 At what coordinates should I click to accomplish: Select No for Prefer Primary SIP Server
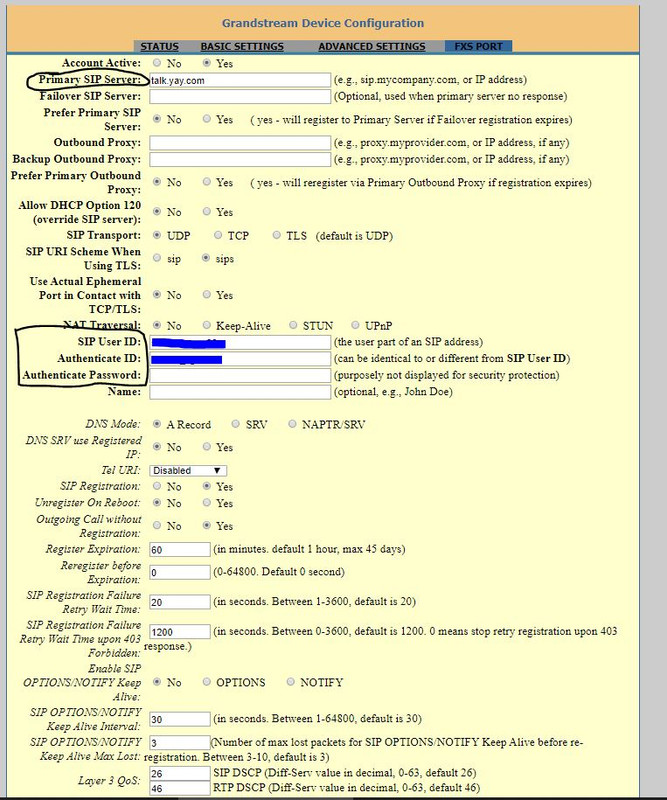point(157,119)
